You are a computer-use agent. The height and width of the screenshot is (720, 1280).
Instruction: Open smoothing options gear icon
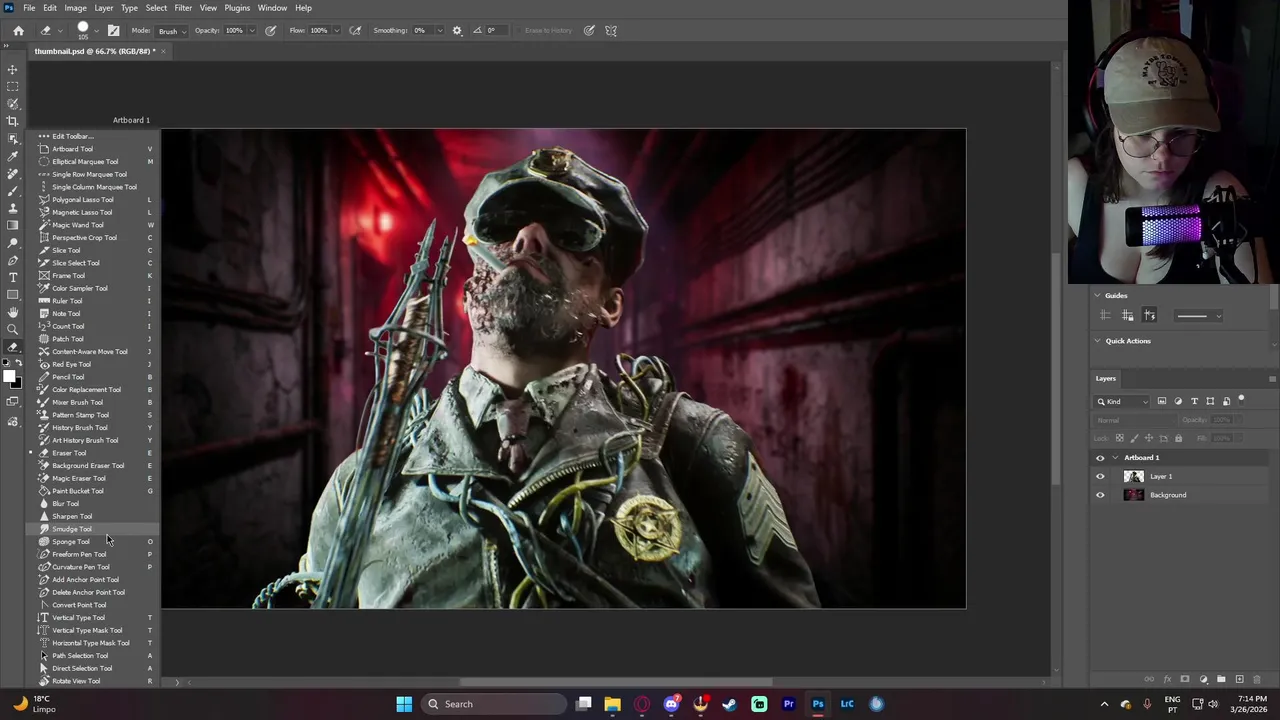click(x=457, y=31)
